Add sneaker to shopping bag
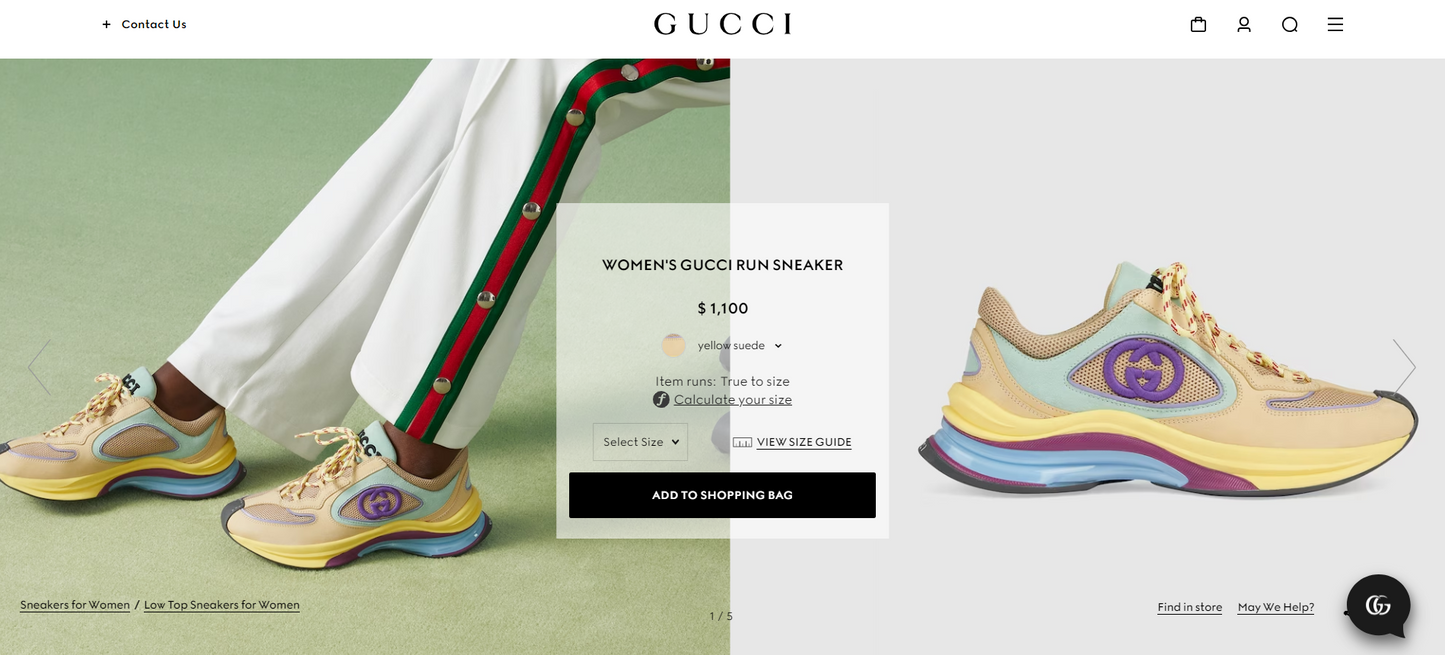Viewport: 1445px width, 655px height. pyautogui.click(x=722, y=495)
